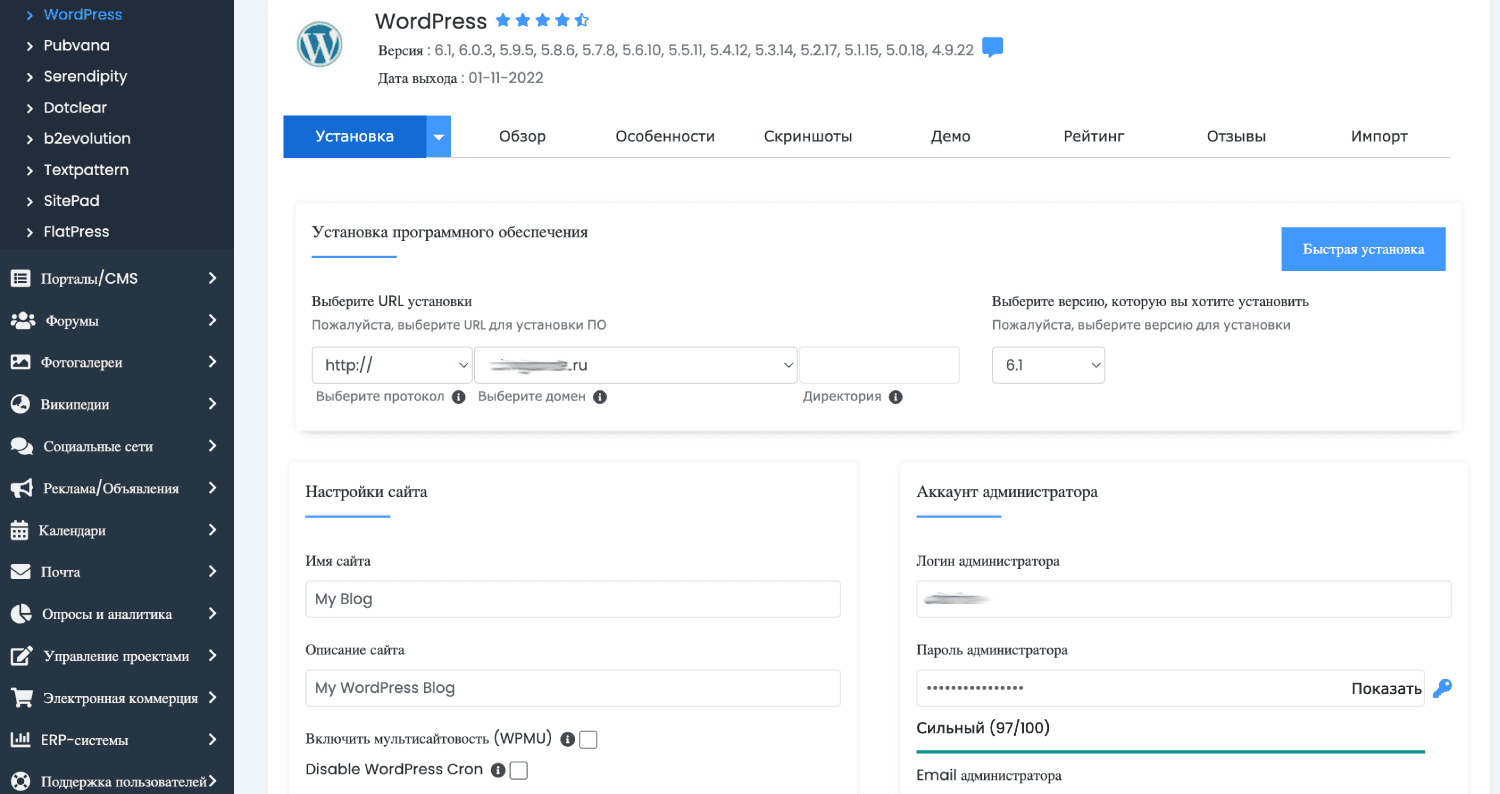The image size is (1500, 794).
Task: Click the Логин администратора input field
Action: [1184, 599]
